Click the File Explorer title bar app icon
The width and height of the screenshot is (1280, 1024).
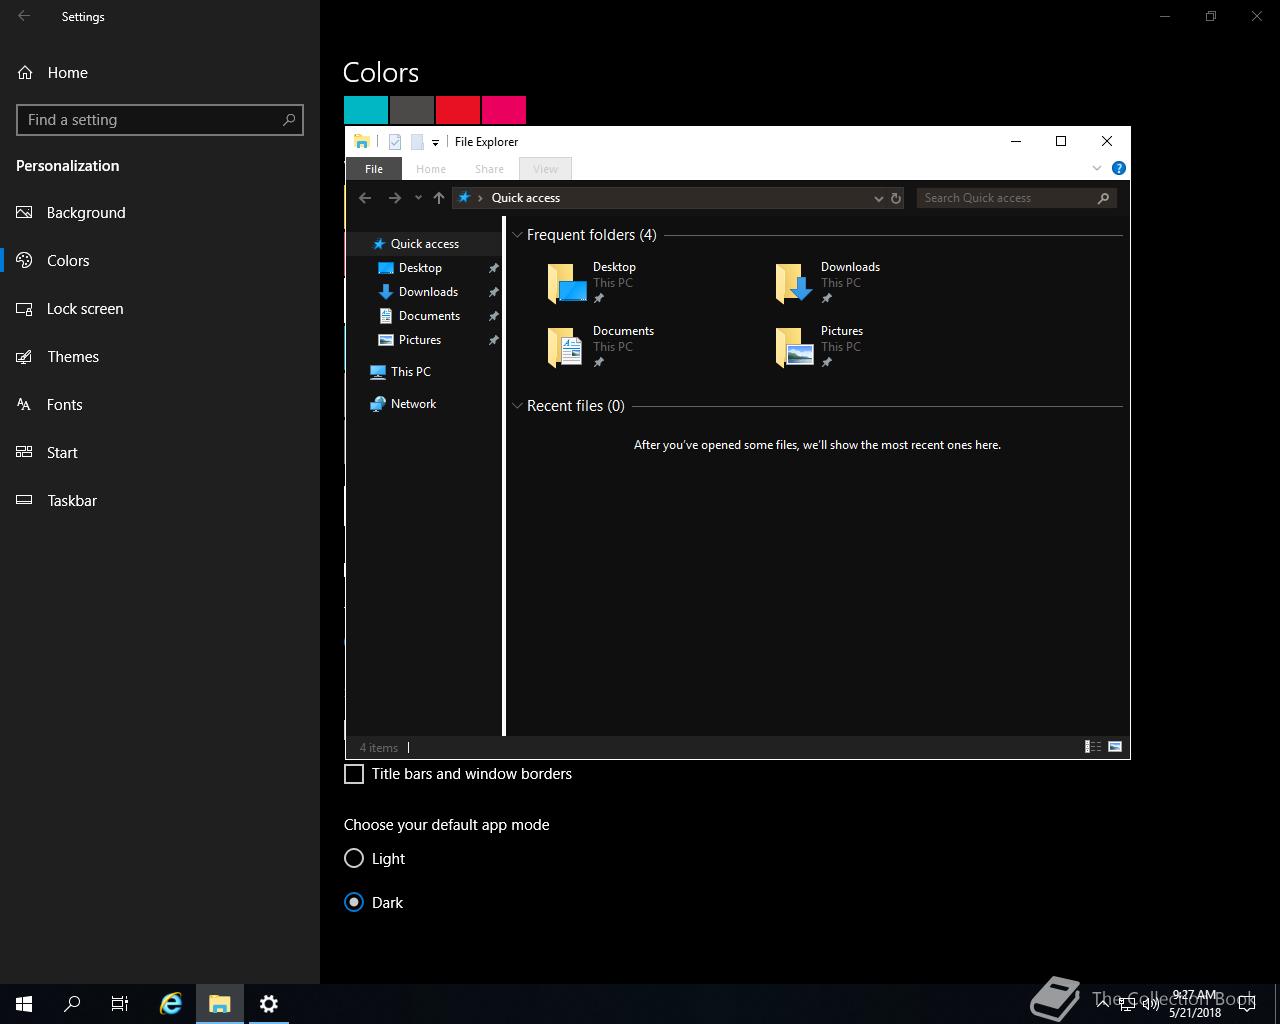[x=362, y=142]
